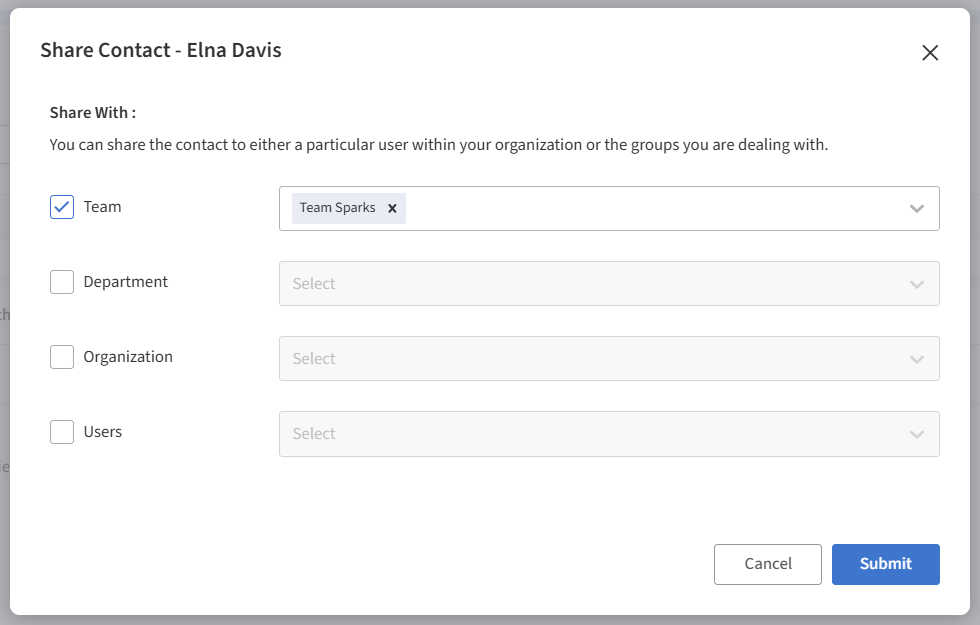This screenshot has height=625, width=980.
Task: Click the Organization Select placeholder text
Action: (x=314, y=359)
